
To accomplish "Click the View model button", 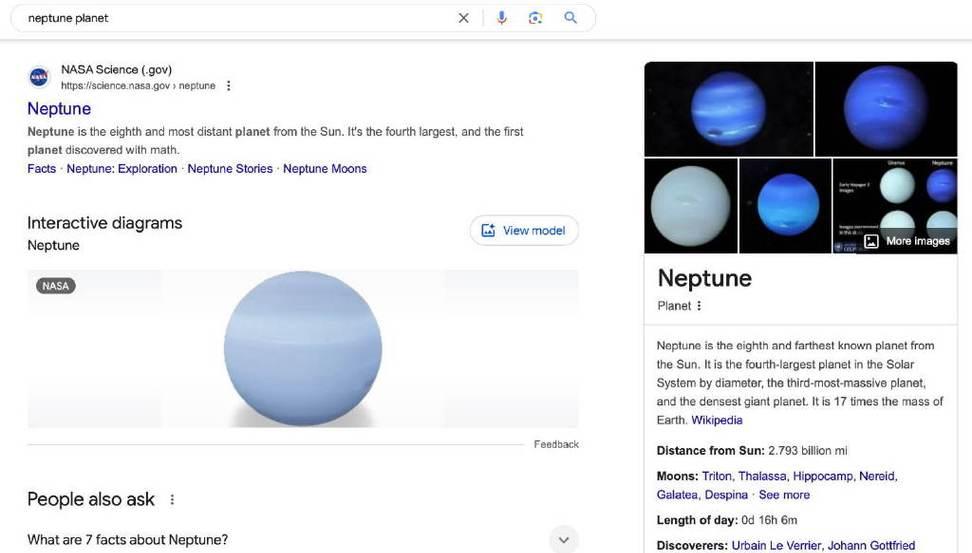I will pos(524,231).
